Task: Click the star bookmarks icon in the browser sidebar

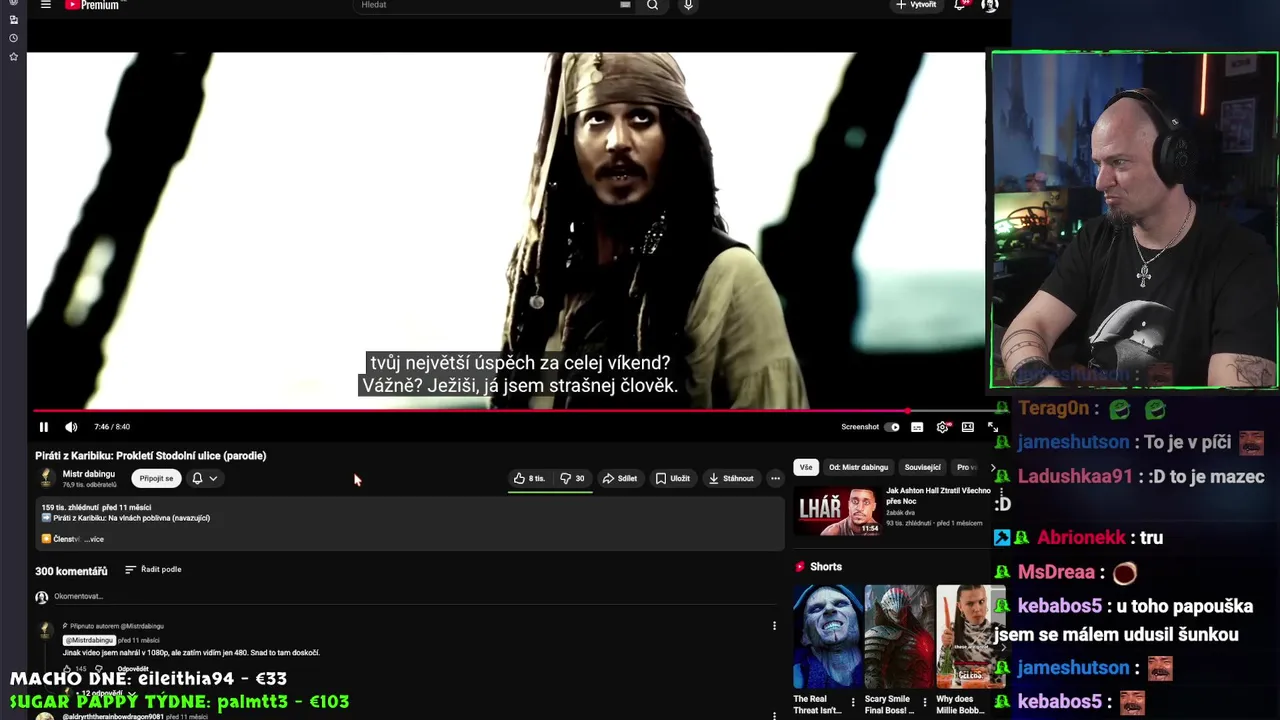Action: 13,57
